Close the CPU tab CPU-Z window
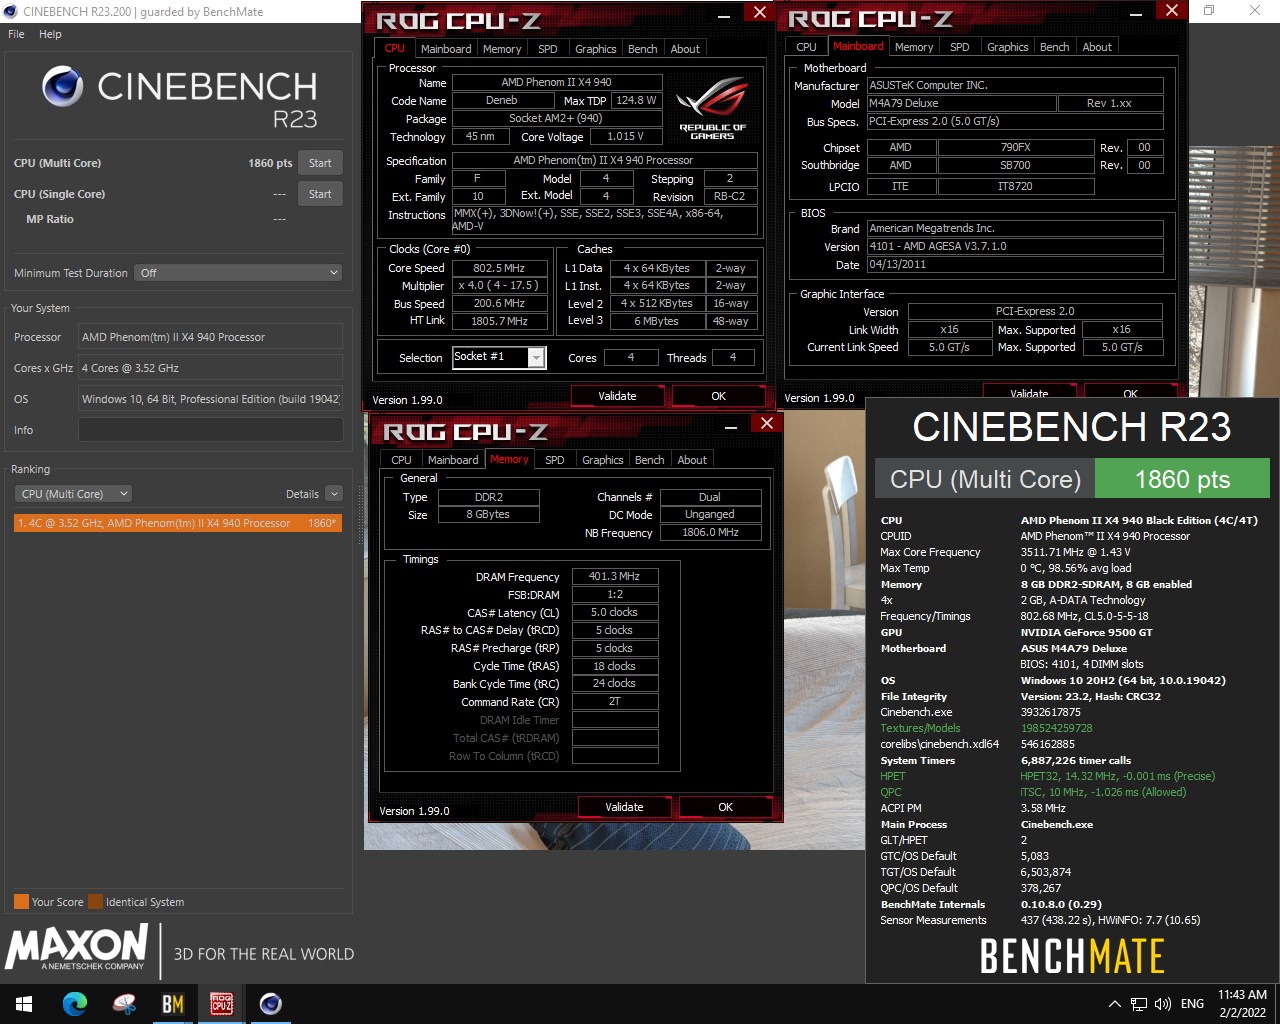The image size is (1280, 1024). pyautogui.click(x=760, y=13)
